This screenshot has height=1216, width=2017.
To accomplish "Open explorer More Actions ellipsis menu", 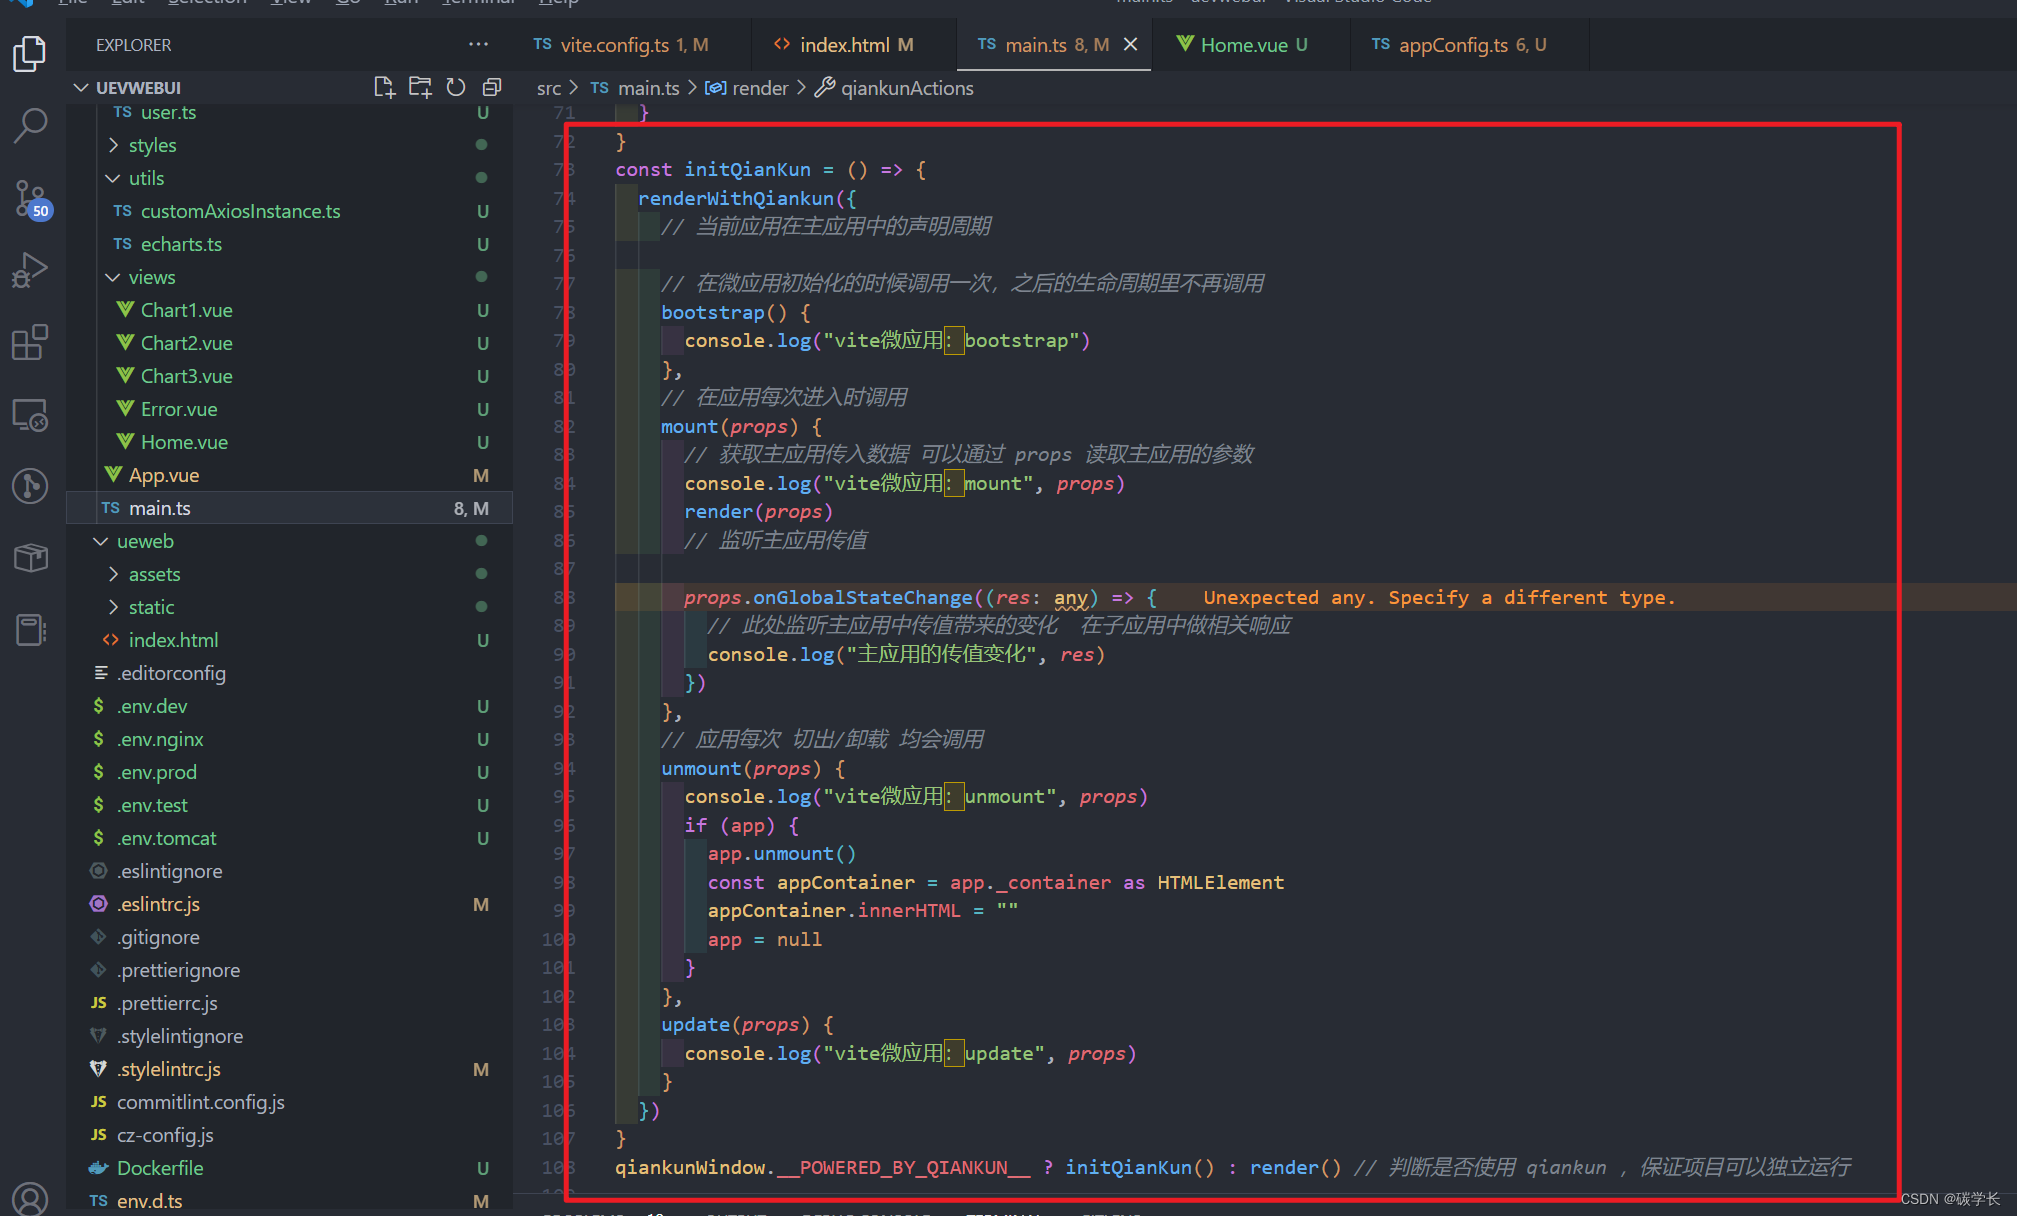I will coord(479,44).
